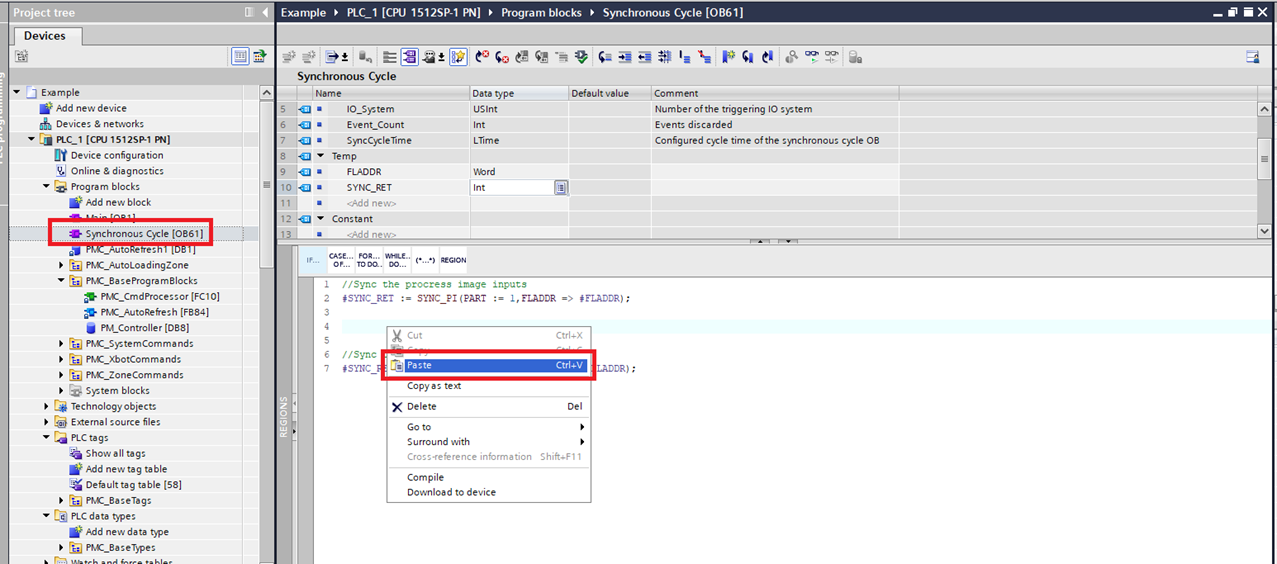Click the Devices & networks icon
The height and width of the screenshot is (564, 1277).
click(46, 124)
